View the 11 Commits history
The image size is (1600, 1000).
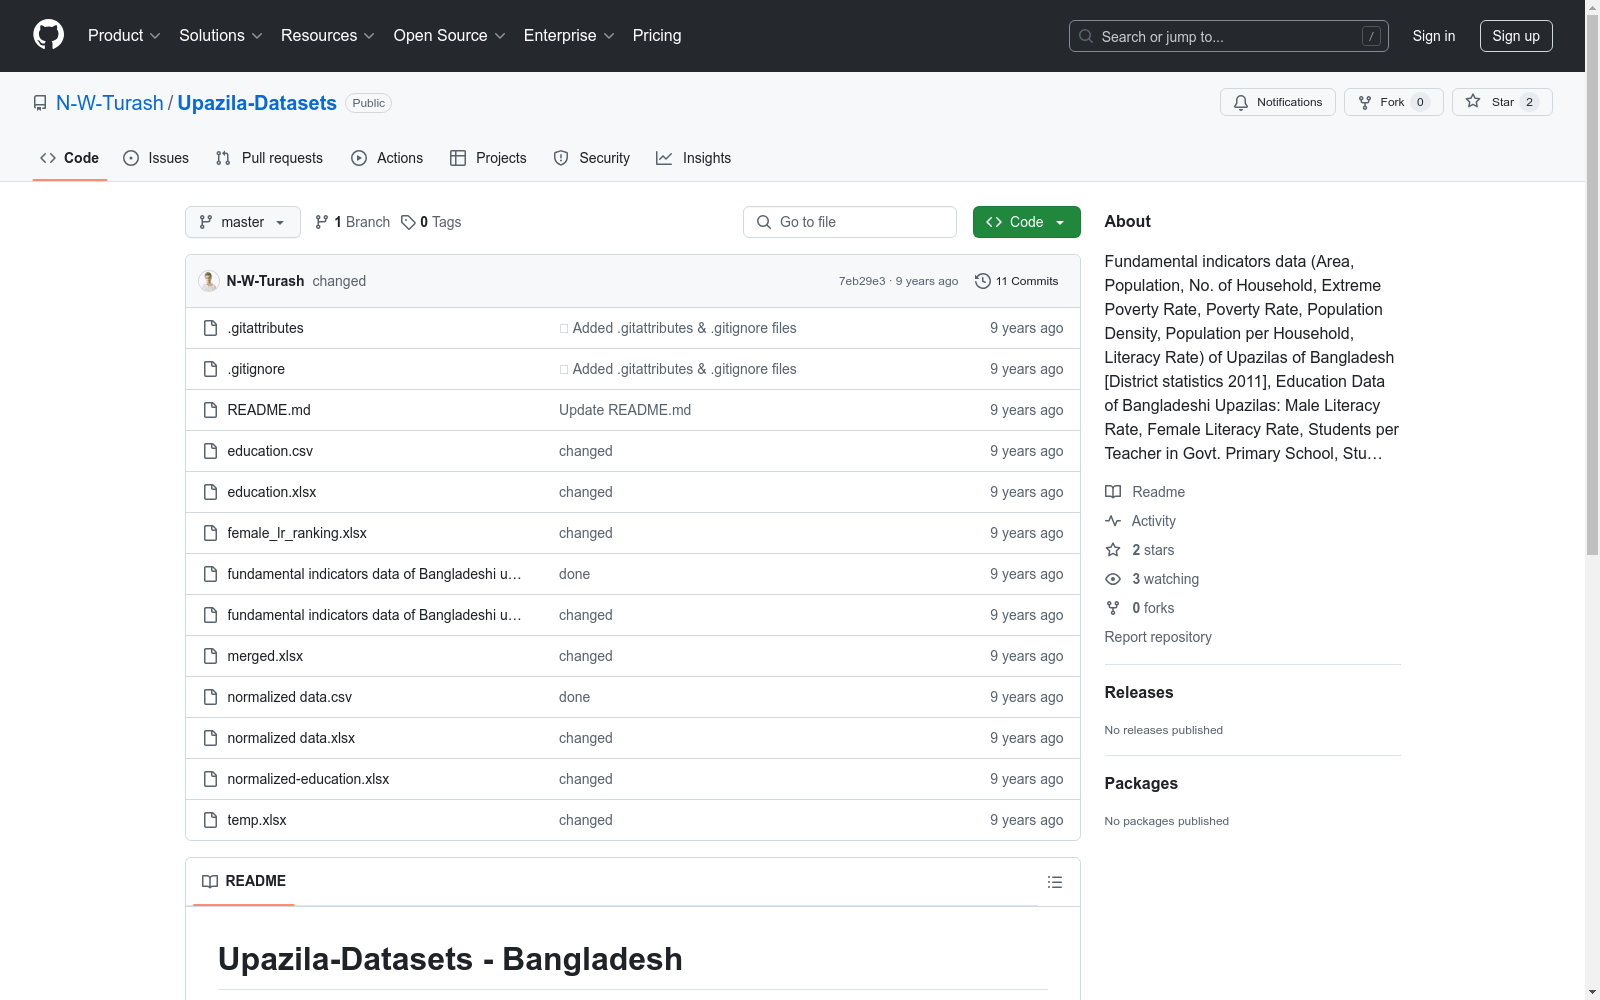pos(1017,281)
